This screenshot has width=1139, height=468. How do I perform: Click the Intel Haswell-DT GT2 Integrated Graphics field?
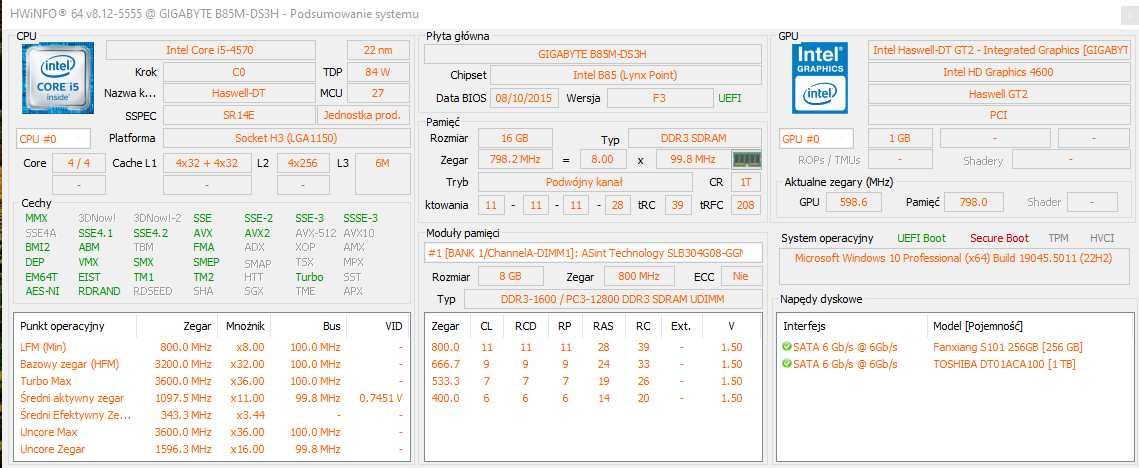click(x=999, y=50)
